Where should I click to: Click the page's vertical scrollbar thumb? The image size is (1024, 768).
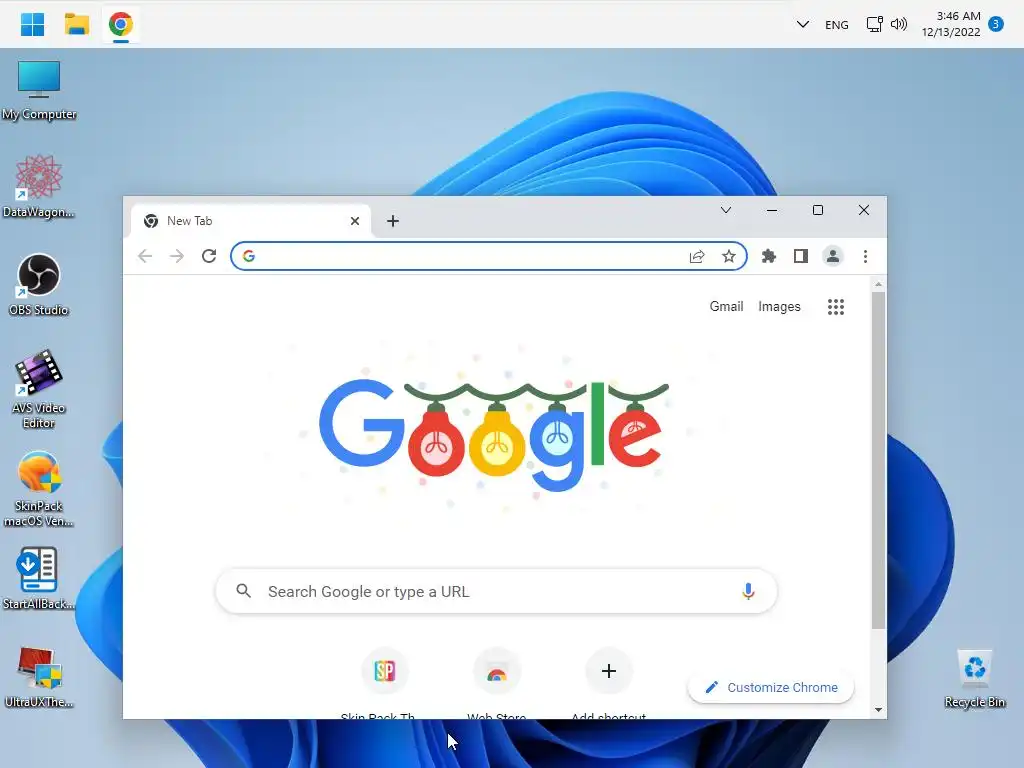[878, 460]
